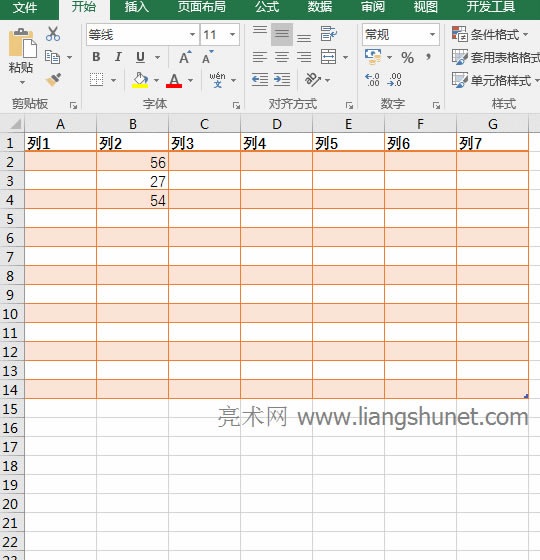
Task: Click the phonetic guide wén icon
Action: click(x=217, y=80)
